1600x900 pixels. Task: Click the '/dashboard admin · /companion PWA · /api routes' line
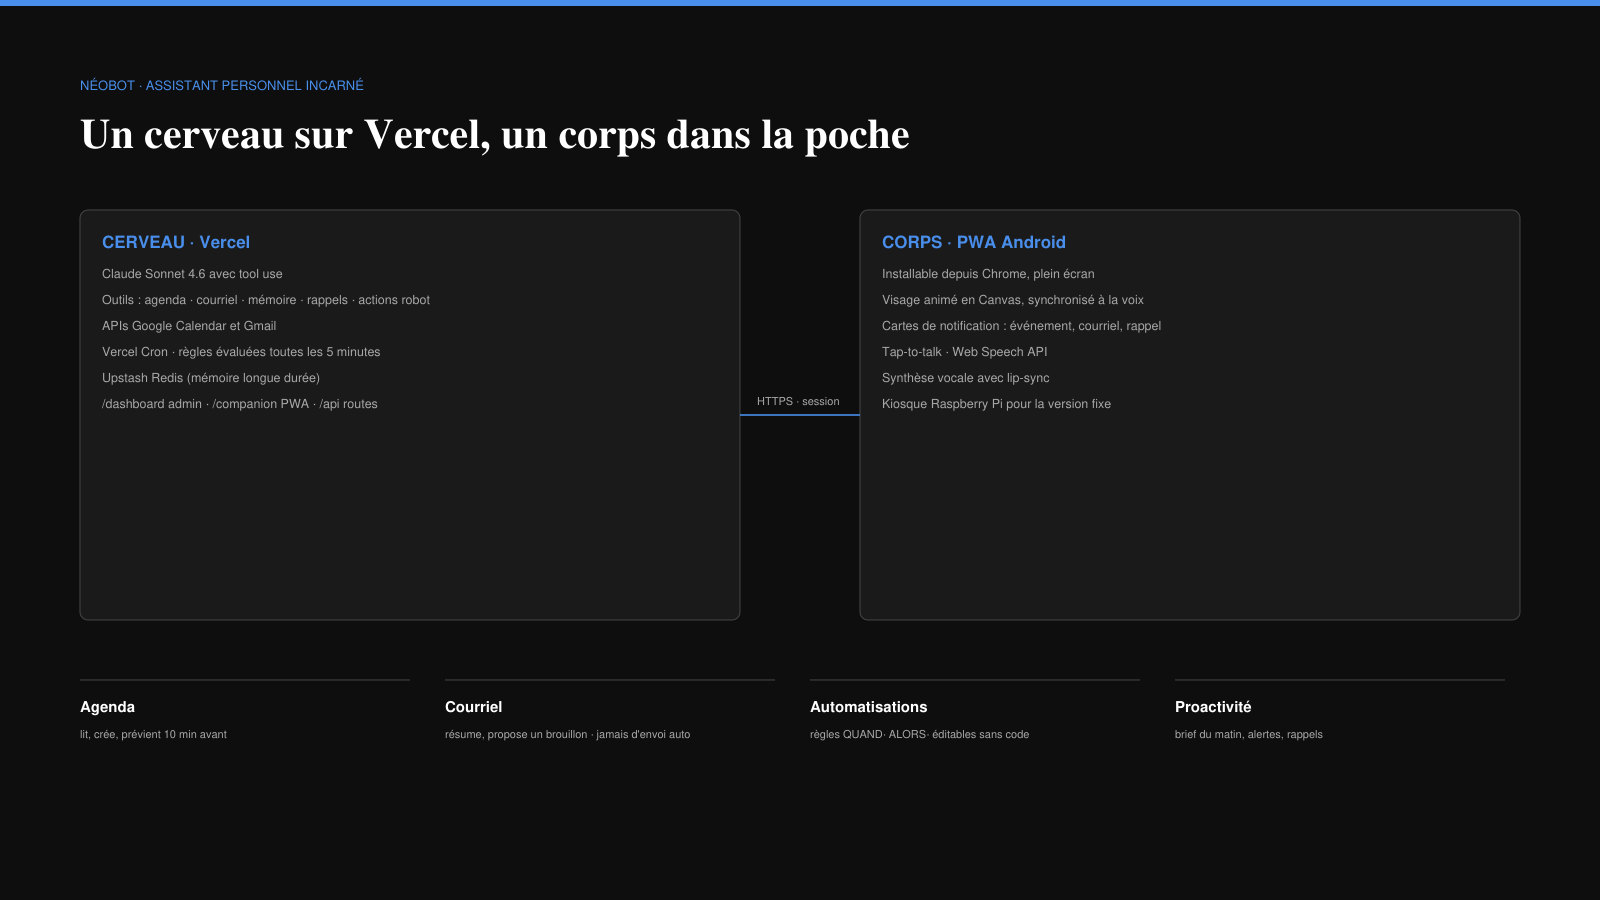pyautogui.click(x=240, y=404)
